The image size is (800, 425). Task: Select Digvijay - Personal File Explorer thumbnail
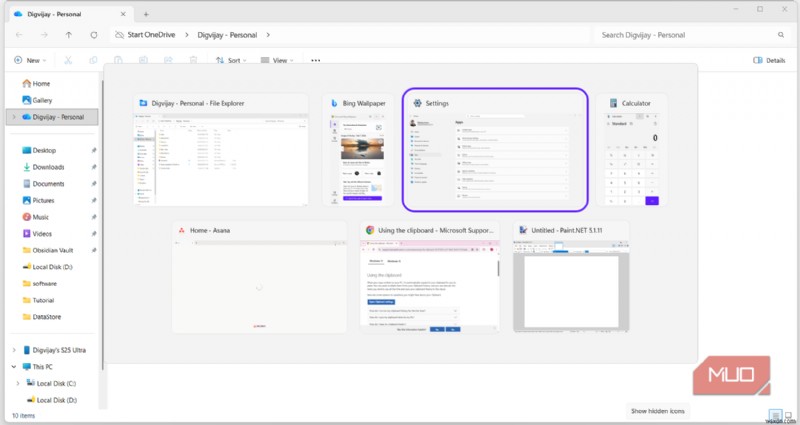click(220, 149)
